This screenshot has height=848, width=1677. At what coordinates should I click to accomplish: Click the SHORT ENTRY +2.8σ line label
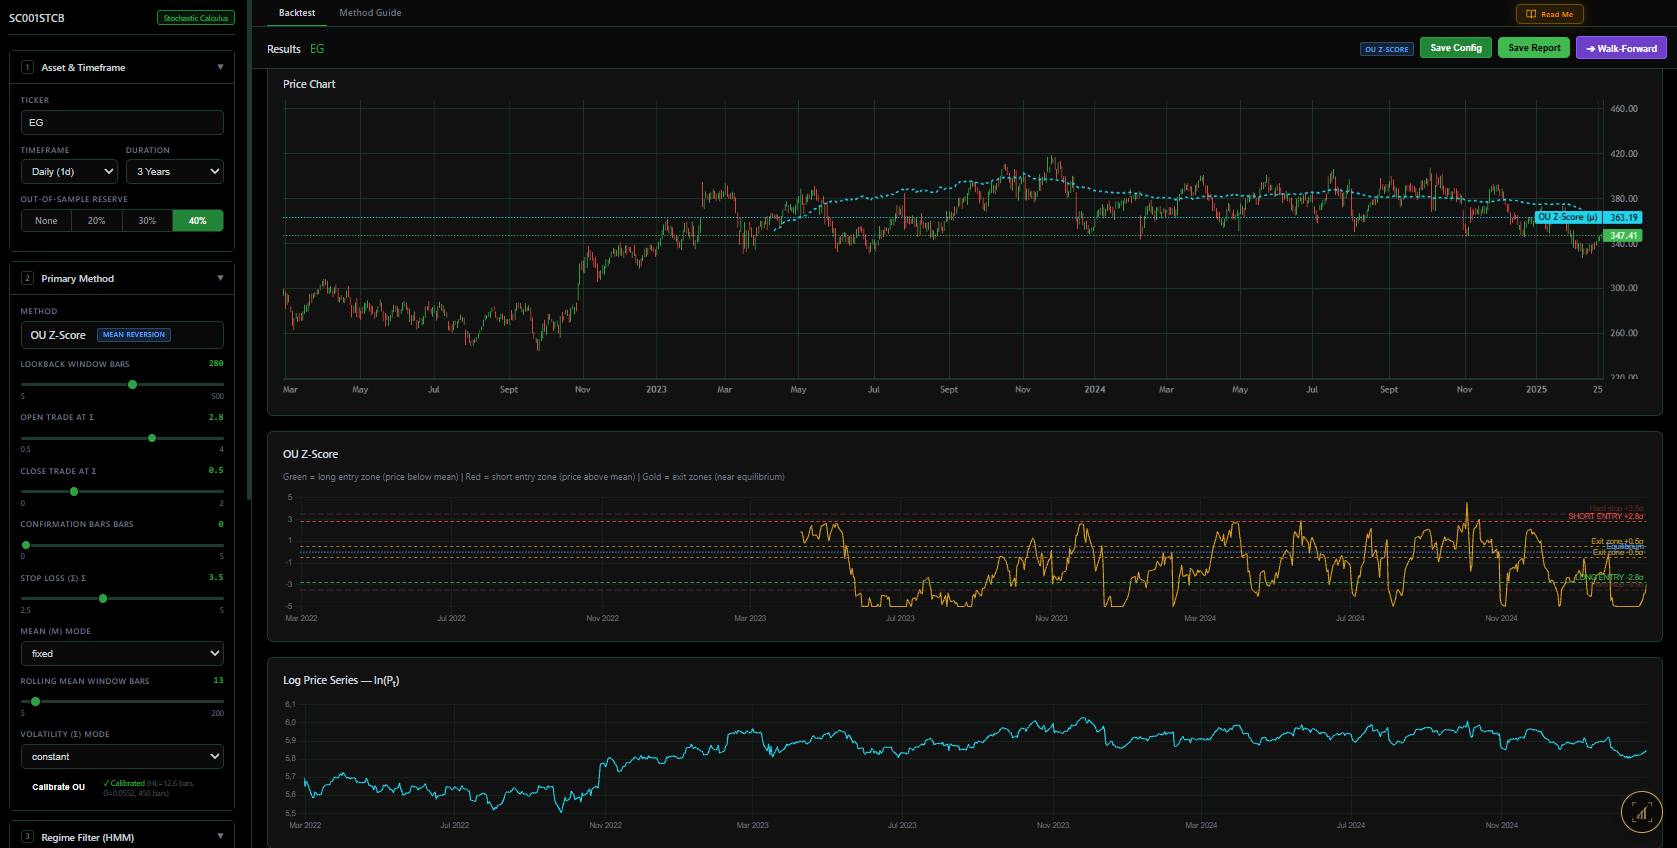point(1605,516)
